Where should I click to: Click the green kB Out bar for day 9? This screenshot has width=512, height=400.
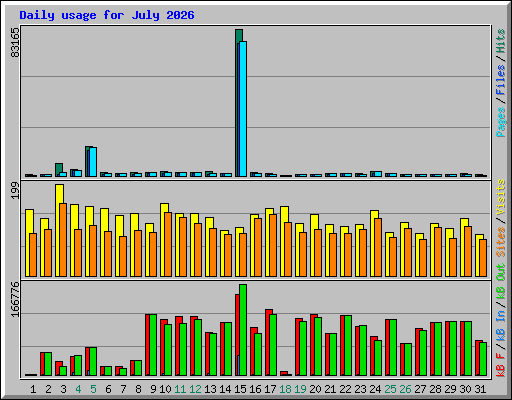[x=153, y=345]
